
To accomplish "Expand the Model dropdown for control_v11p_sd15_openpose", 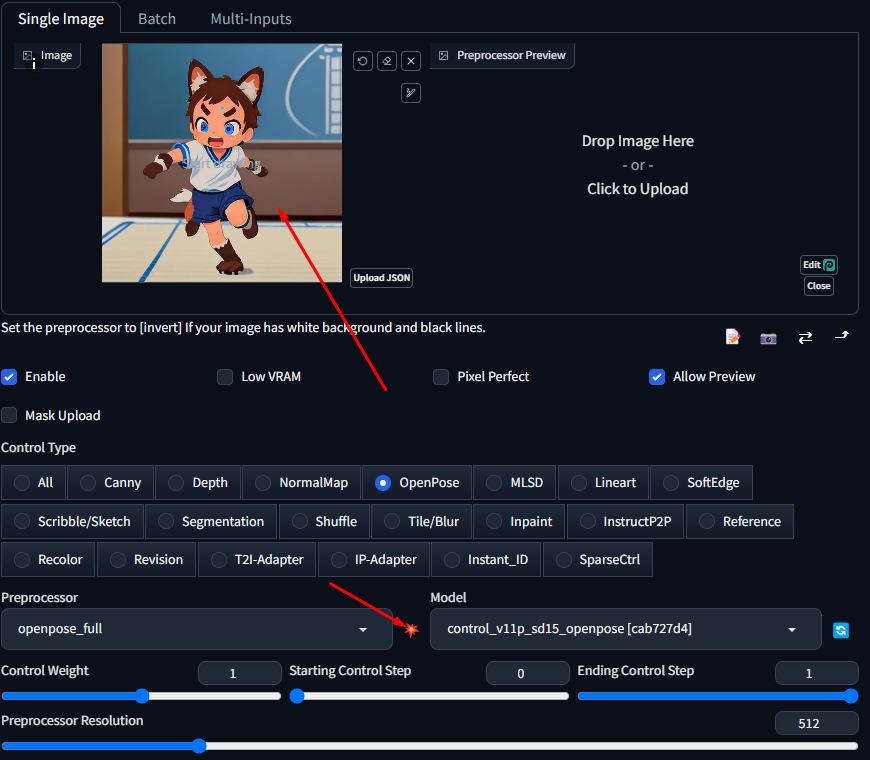I will coord(625,629).
